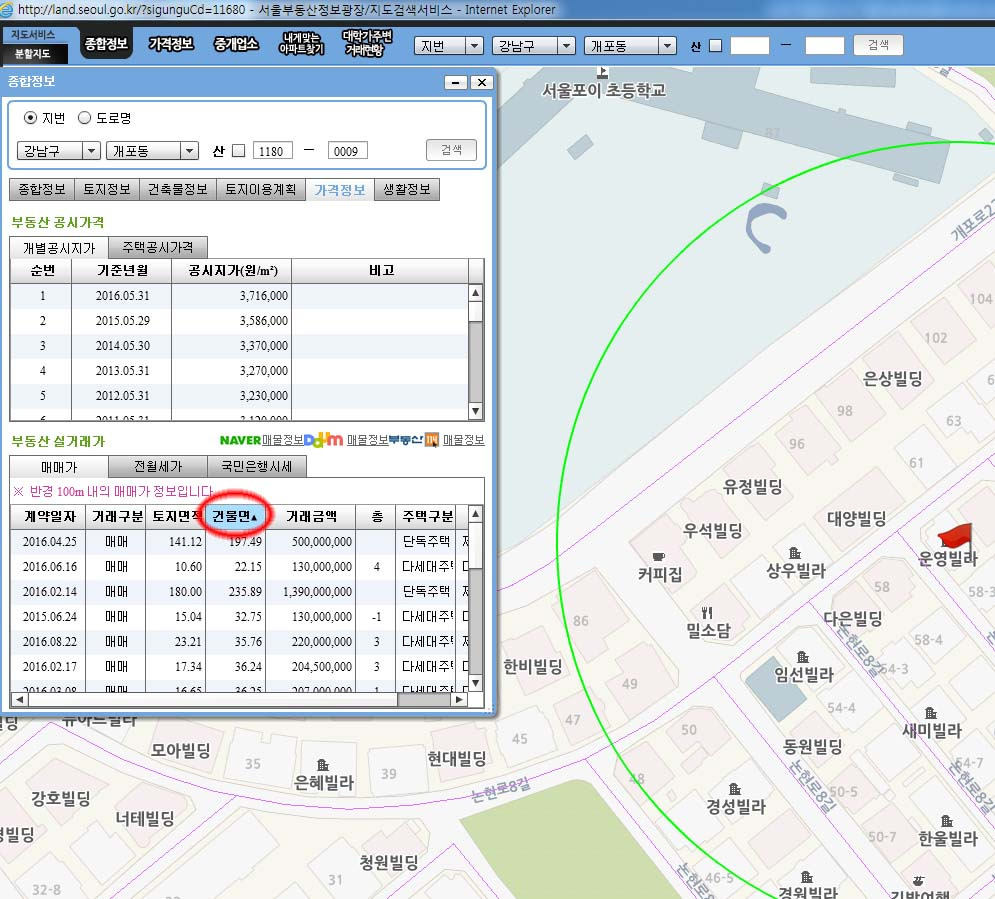Select the 도로명 radio button
Viewport: 995px width, 899px height.
pyautogui.click(x=84, y=118)
